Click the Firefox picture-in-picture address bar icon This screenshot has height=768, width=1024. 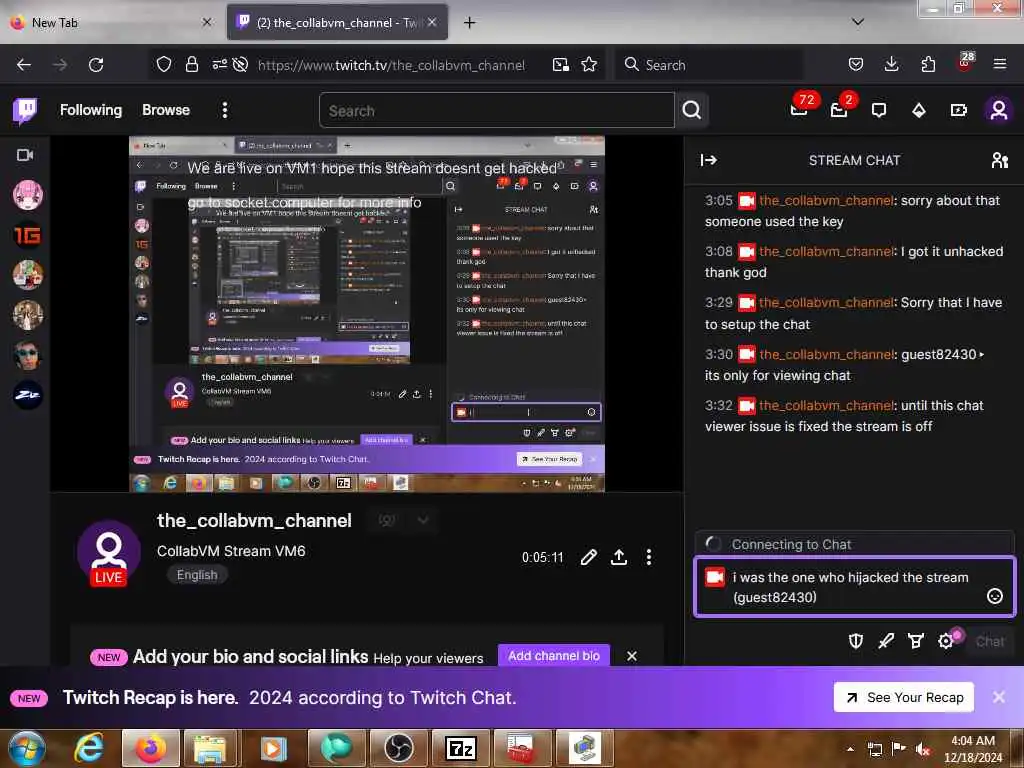(x=560, y=64)
